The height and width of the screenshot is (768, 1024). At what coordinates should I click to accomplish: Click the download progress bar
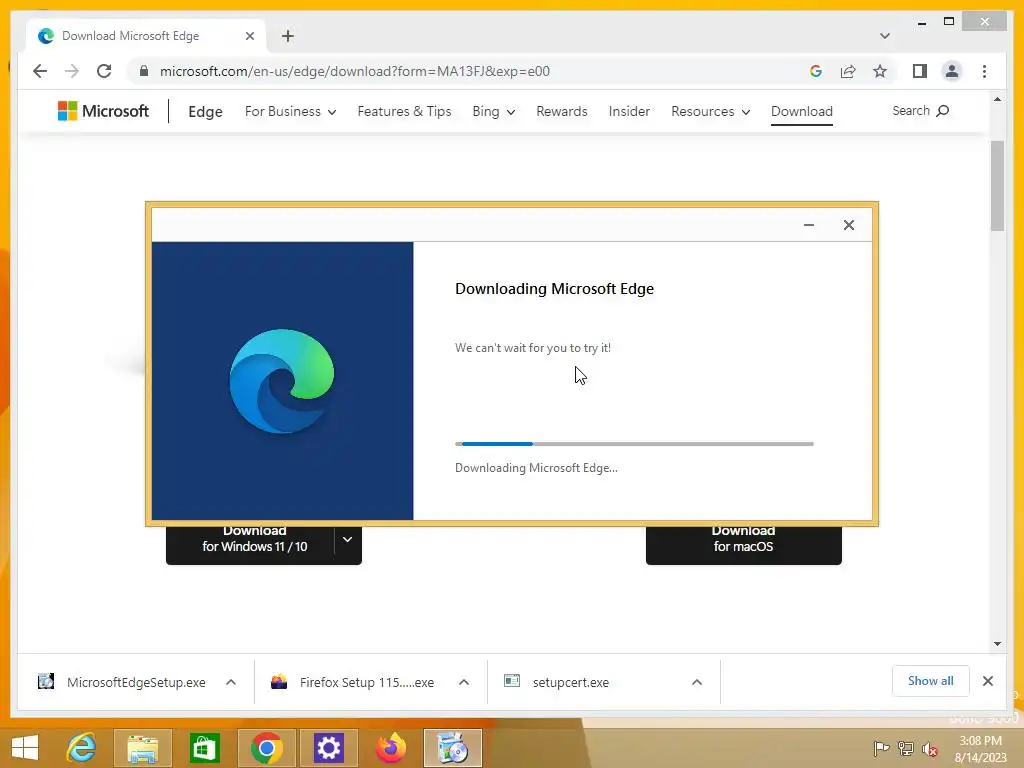coord(634,444)
